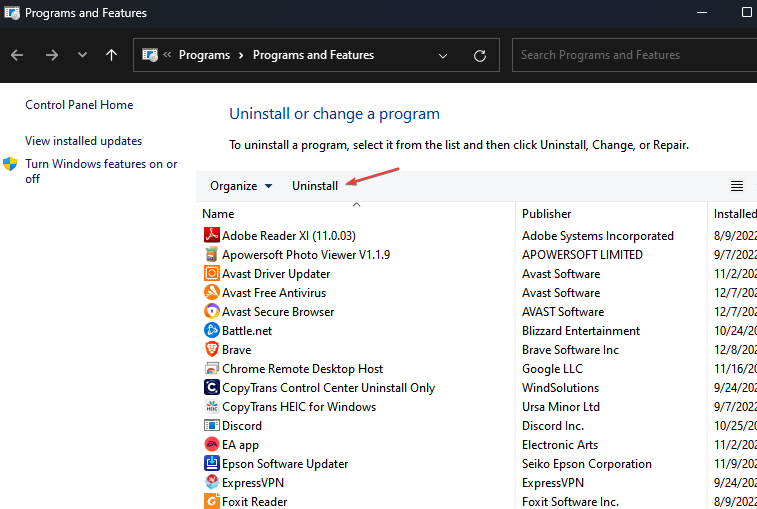Select Chrome Remote Desktop Host name text
757x509 pixels.
302,369
